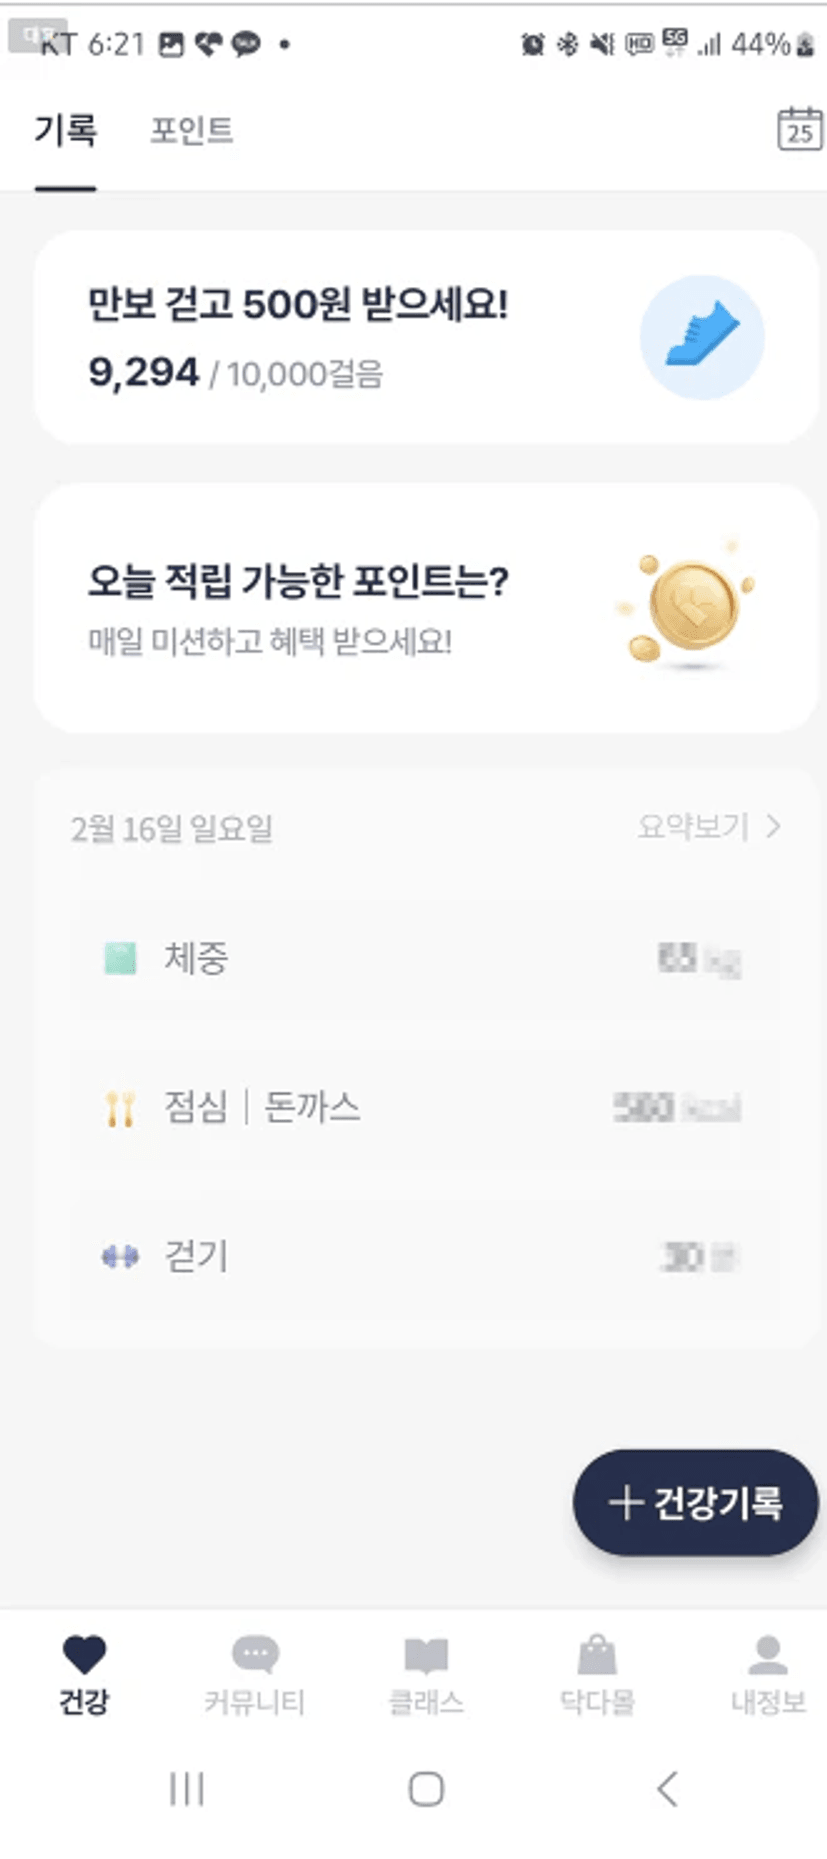Tap the dumbbell icon beside 걷기

click(x=120, y=1256)
